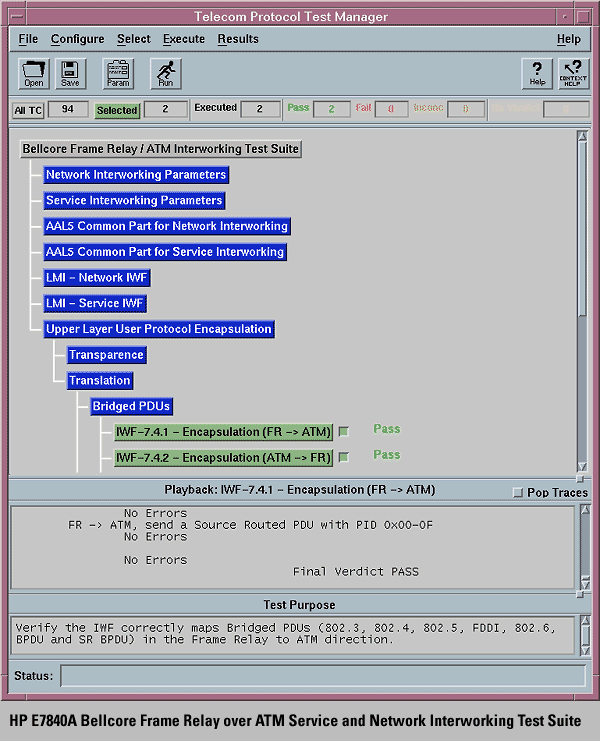This screenshot has height=741, width=600.
Task: Collapse the Bridged PDUs branch
Action: coord(131,406)
